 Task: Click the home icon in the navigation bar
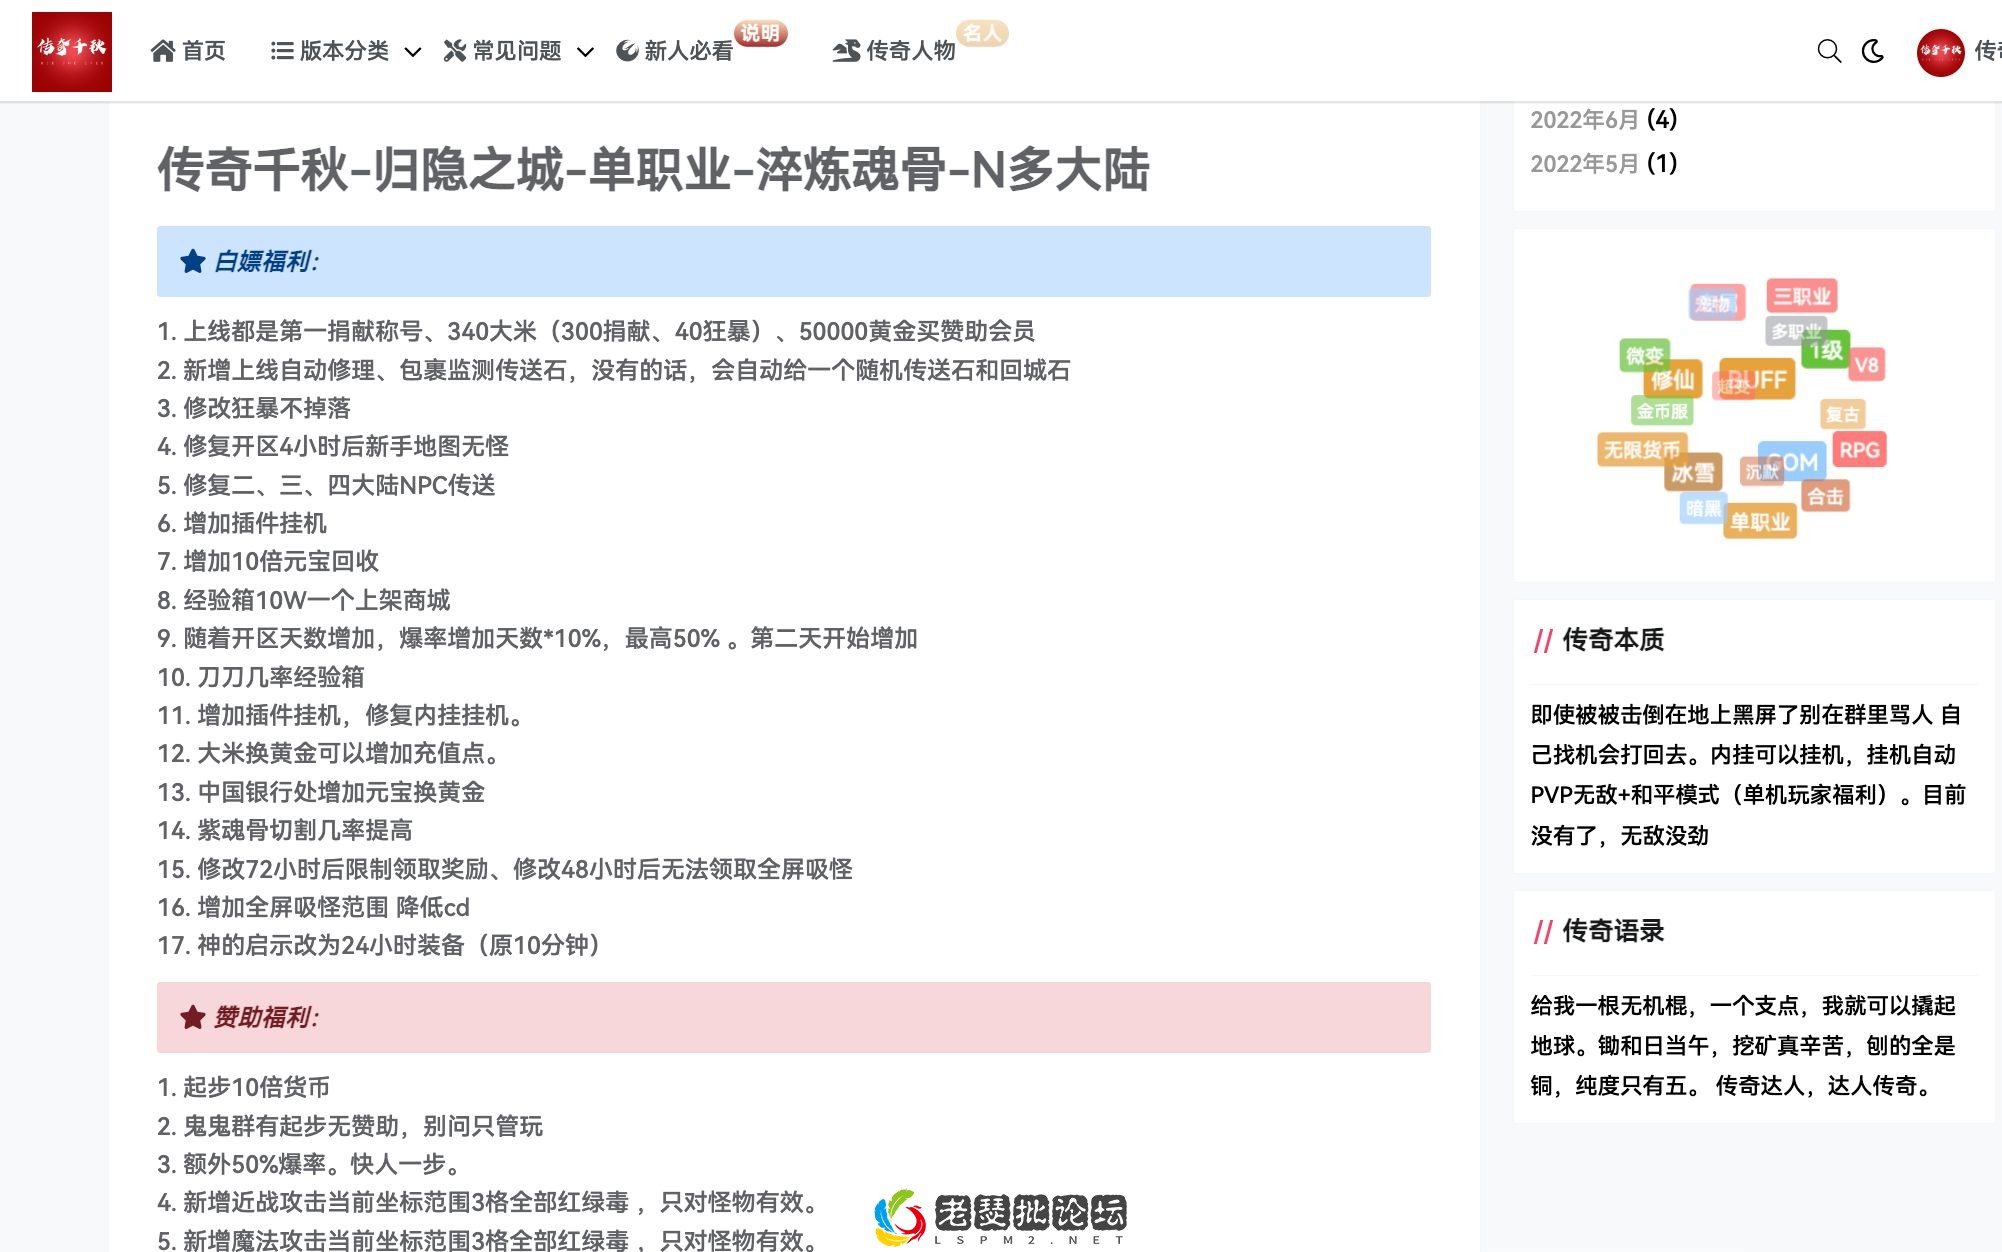click(x=163, y=50)
